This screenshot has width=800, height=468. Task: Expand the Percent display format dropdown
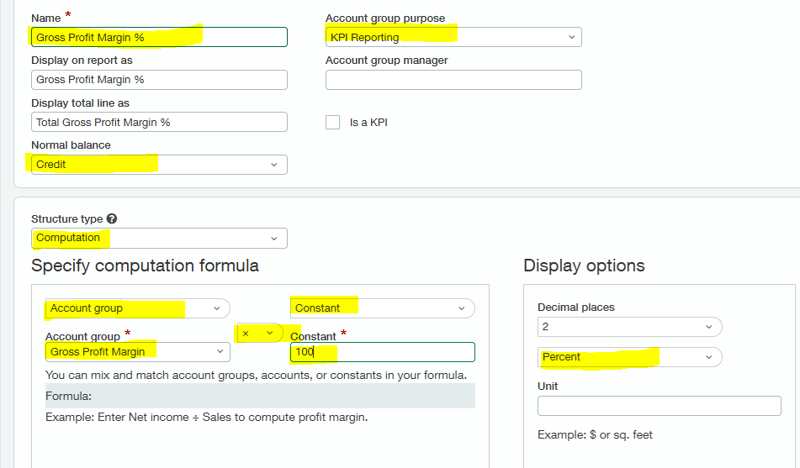(x=629, y=357)
